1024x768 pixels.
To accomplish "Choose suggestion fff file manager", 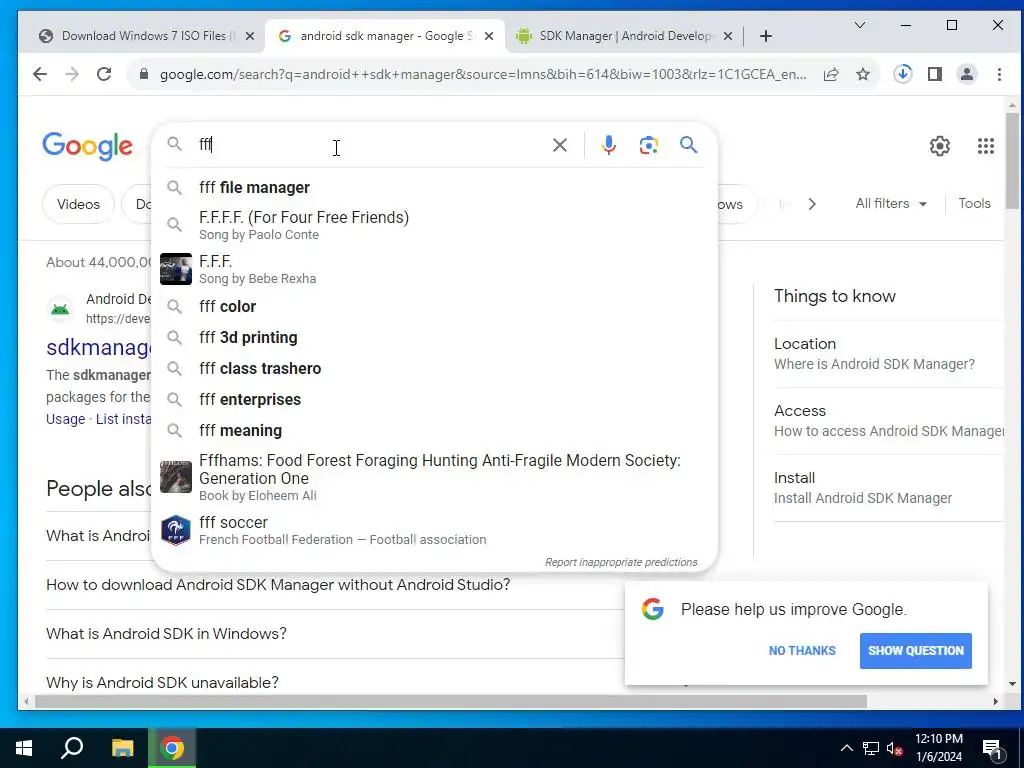I will (x=434, y=188).
